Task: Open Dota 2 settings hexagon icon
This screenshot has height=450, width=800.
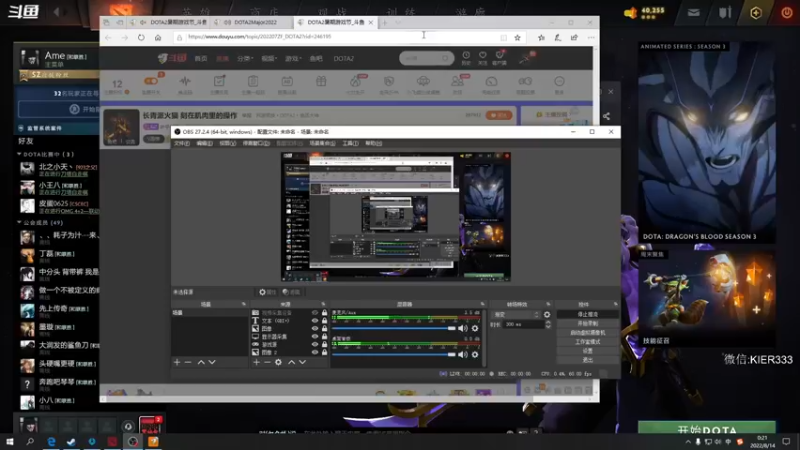Action: pyautogui.click(x=756, y=13)
